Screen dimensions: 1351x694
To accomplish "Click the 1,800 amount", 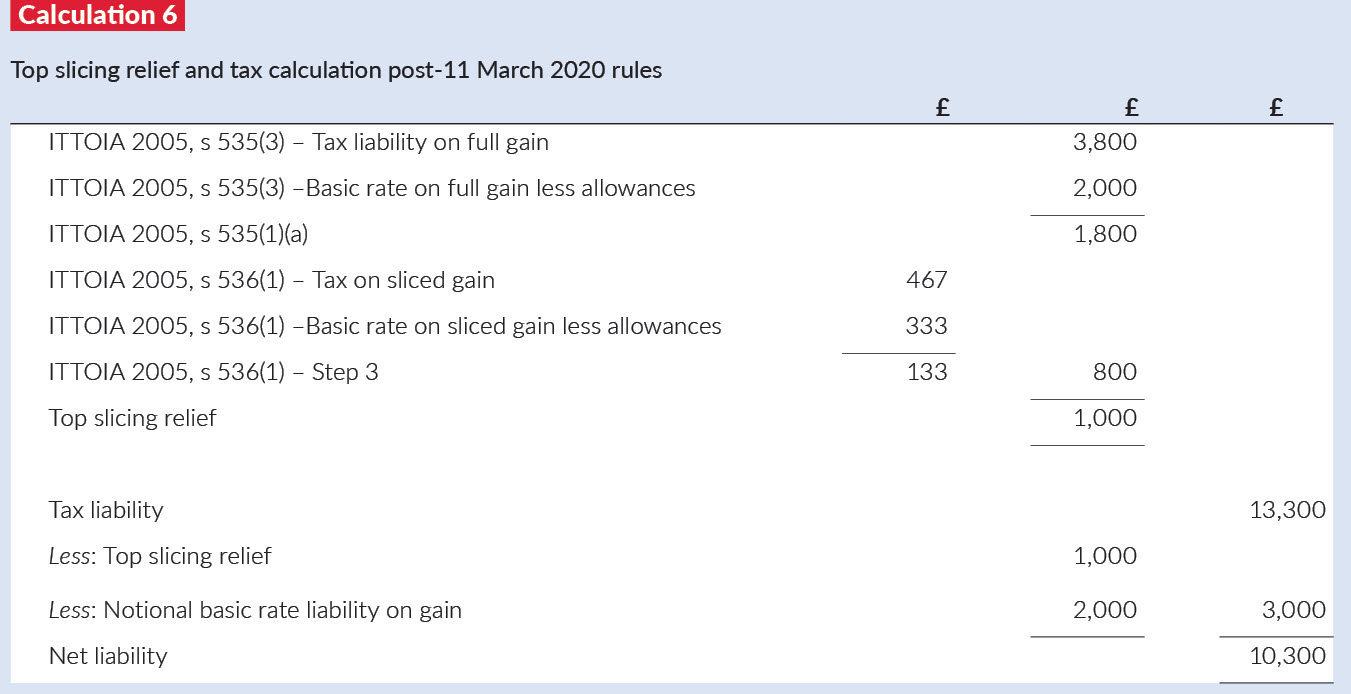I will tap(1104, 234).
